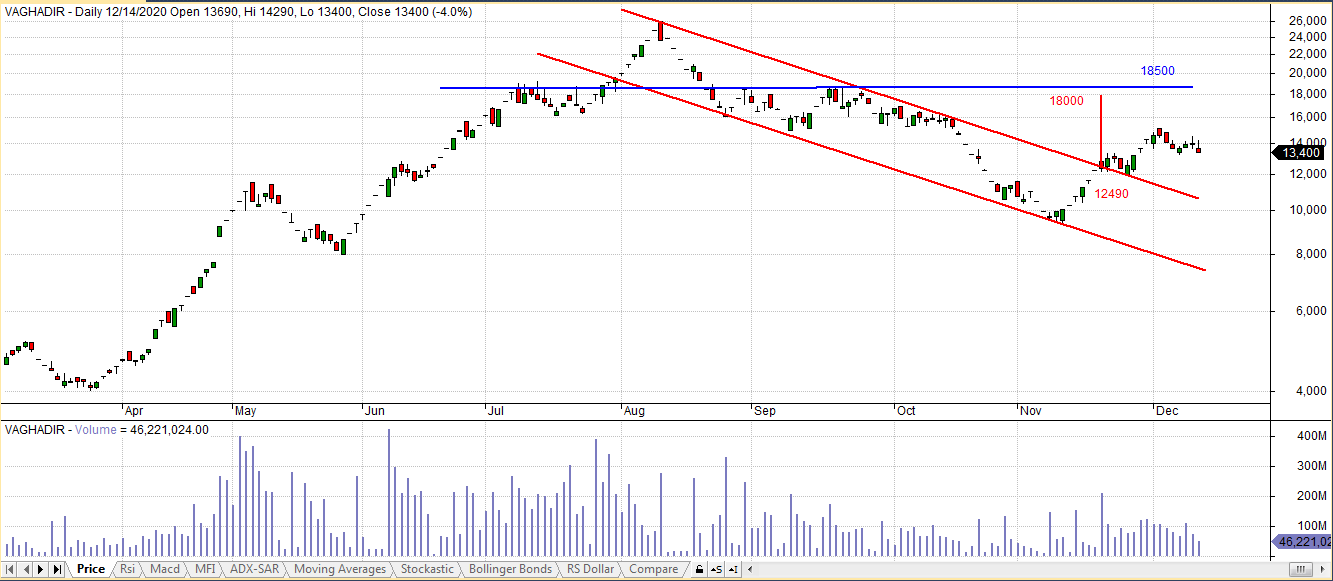The width and height of the screenshot is (1333, 581).
Task: Select the MFI tab
Action: coord(204,569)
